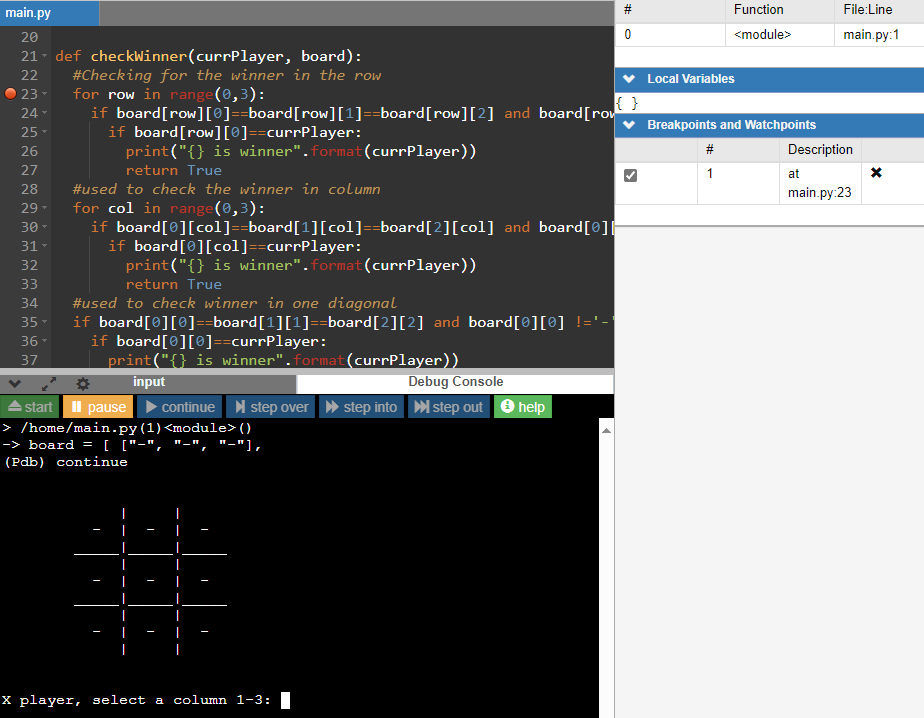Image resolution: width=924 pixels, height=718 pixels.
Task: Step into the current function call
Action: click(360, 406)
